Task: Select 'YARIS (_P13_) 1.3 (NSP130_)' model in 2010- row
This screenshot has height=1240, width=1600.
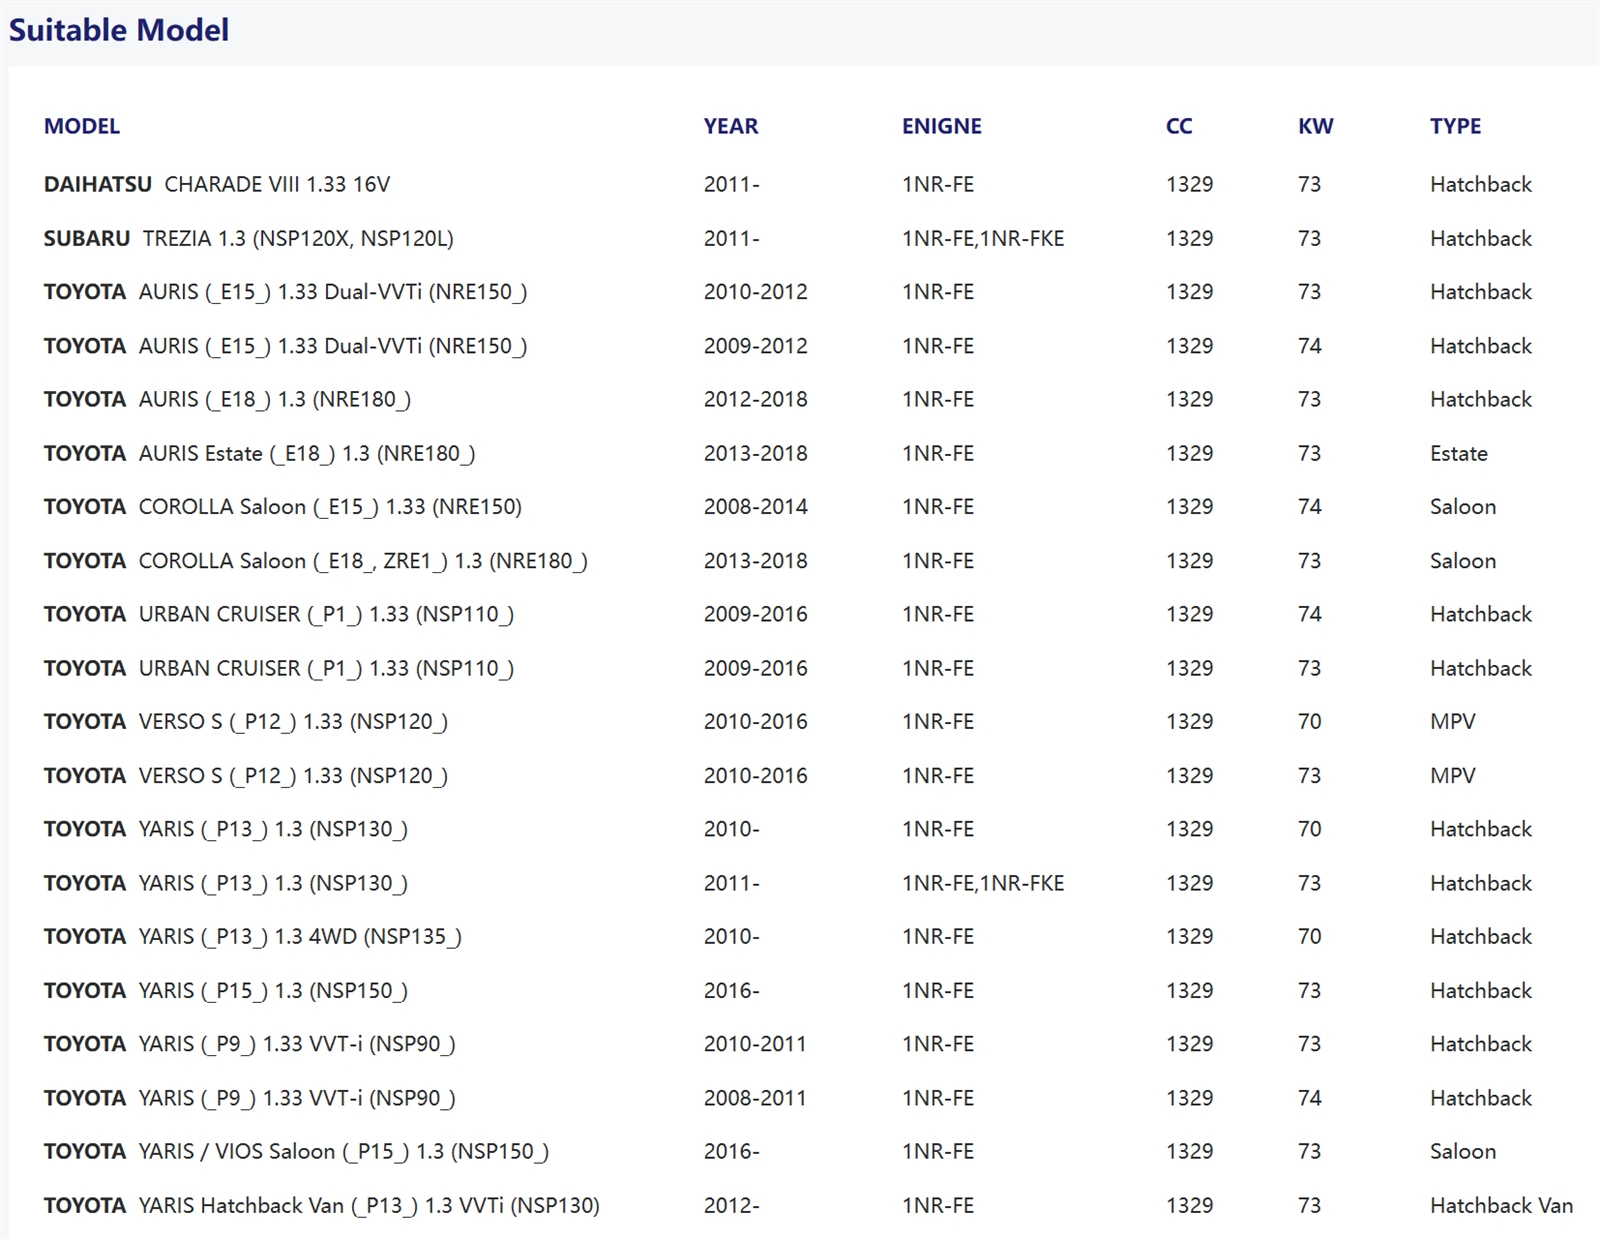Action: 226,829
